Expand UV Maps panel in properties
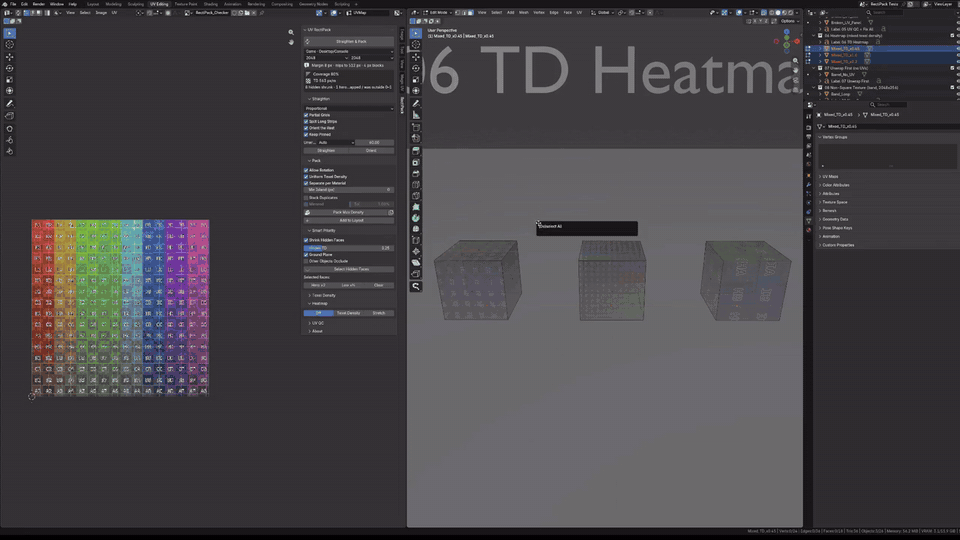Viewport: 960px width, 540px height. (x=829, y=176)
